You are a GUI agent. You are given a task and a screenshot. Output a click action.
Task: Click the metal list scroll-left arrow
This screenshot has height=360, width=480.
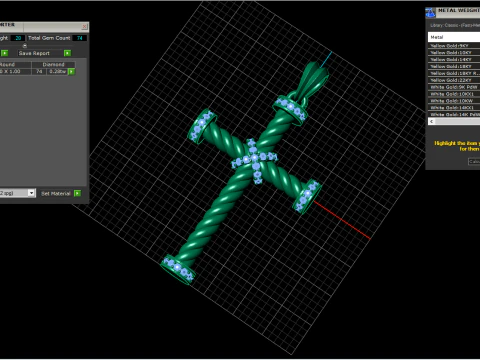click(432, 121)
